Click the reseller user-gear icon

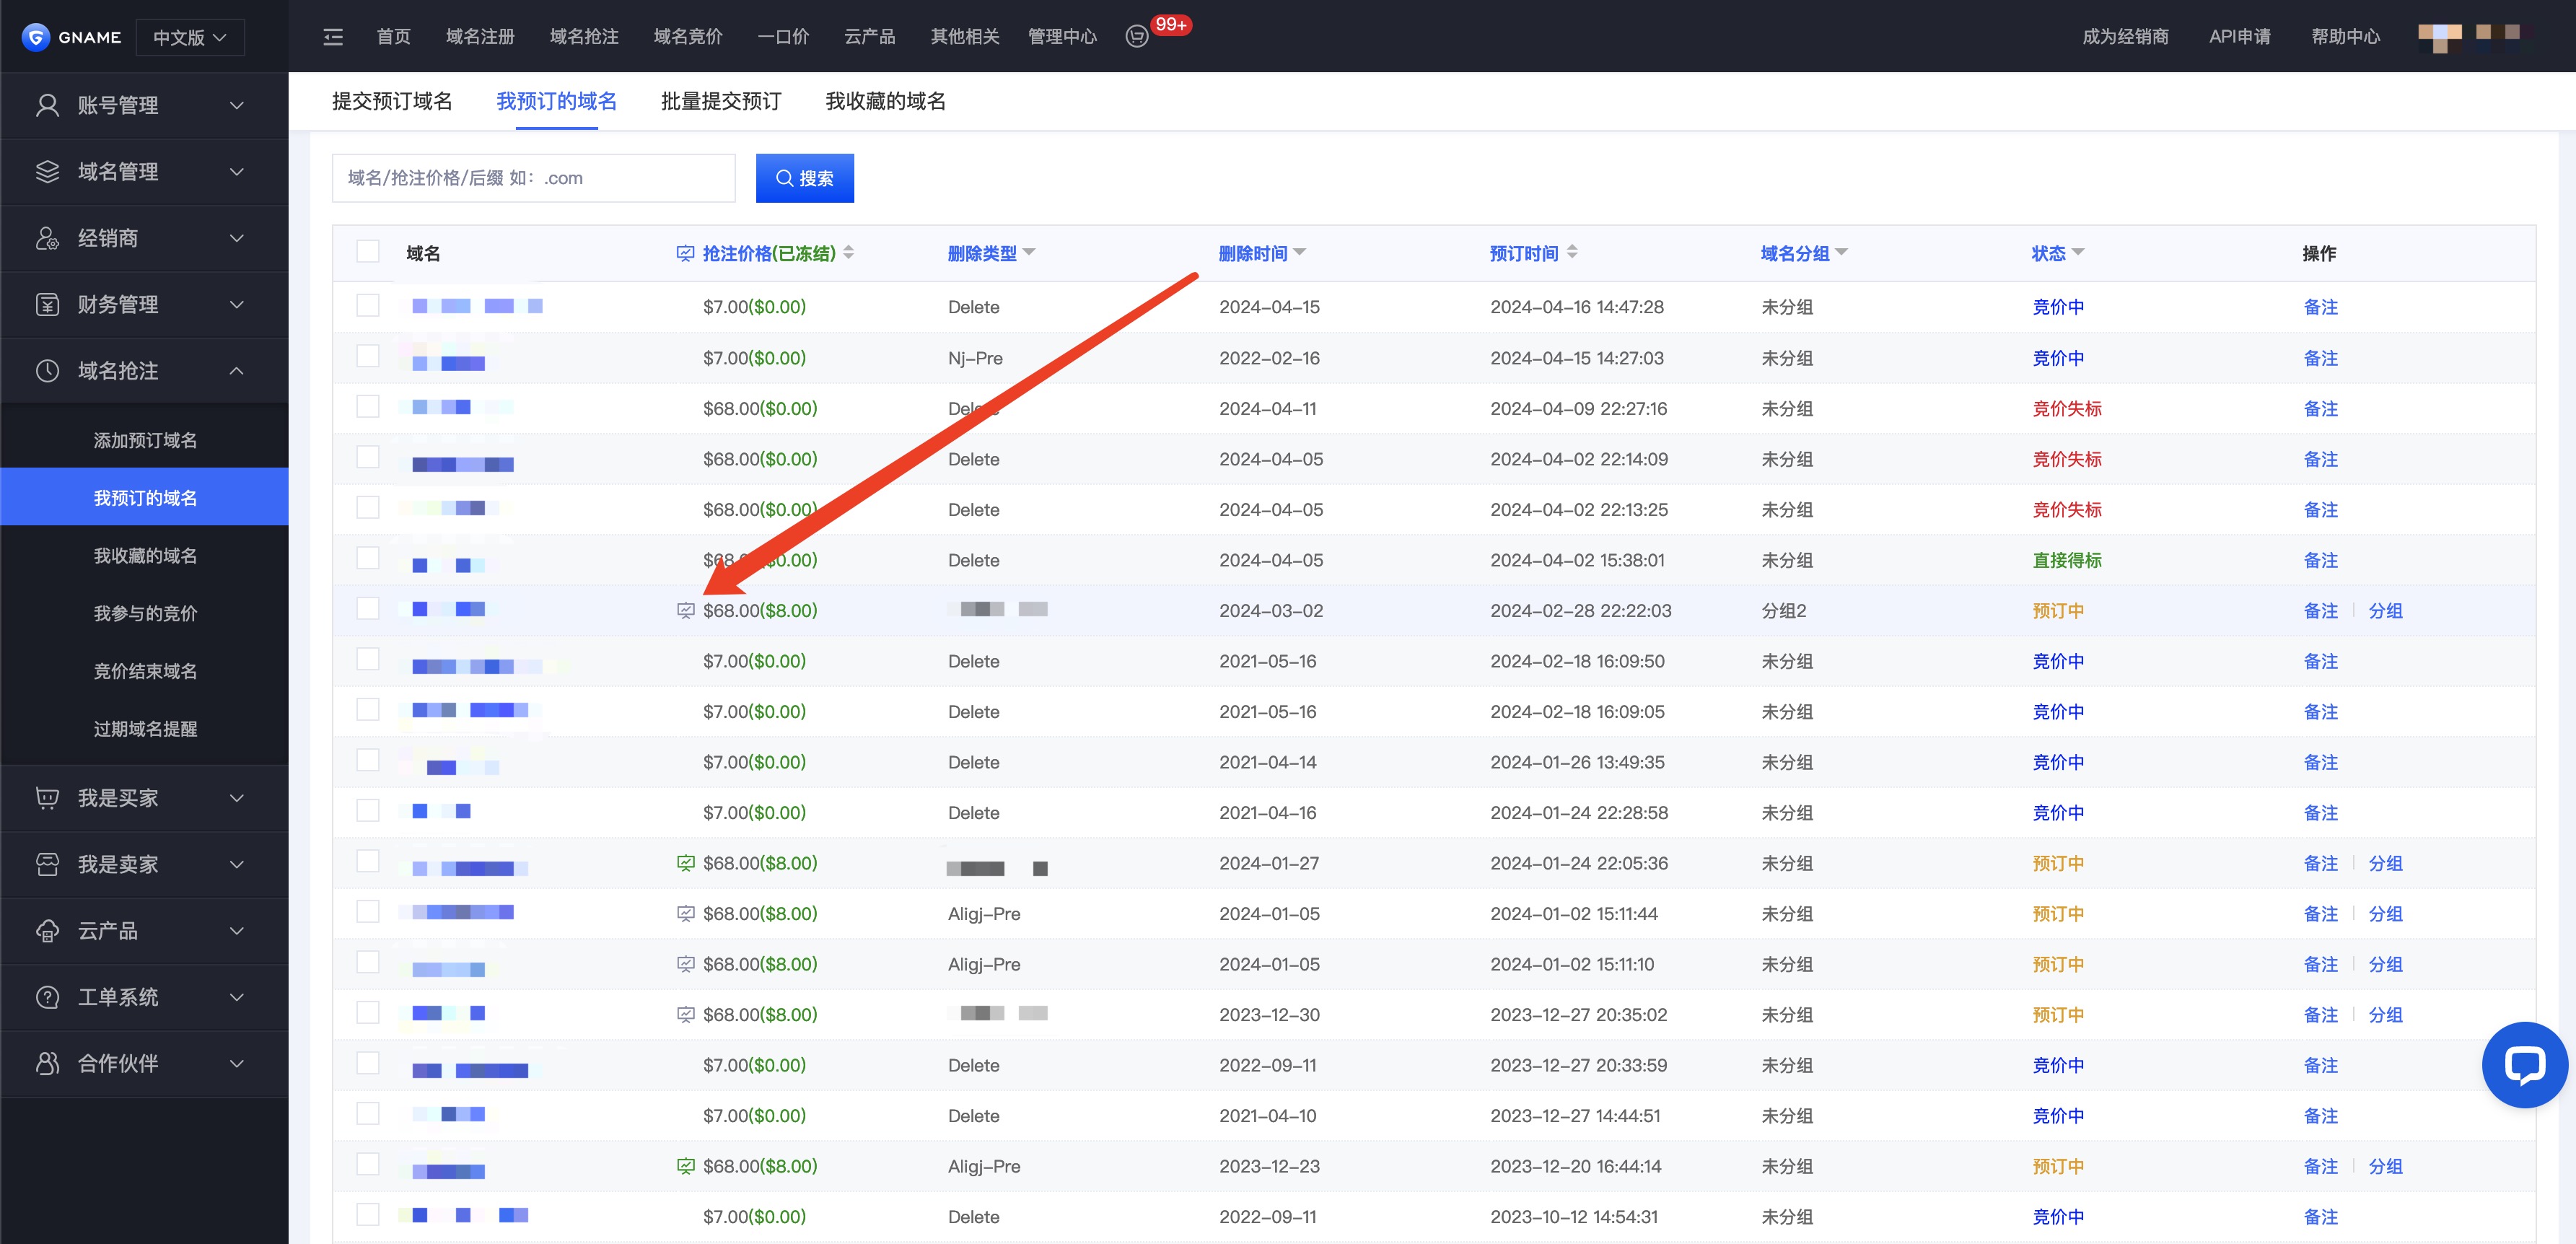pyautogui.click(x=47, y=238)
